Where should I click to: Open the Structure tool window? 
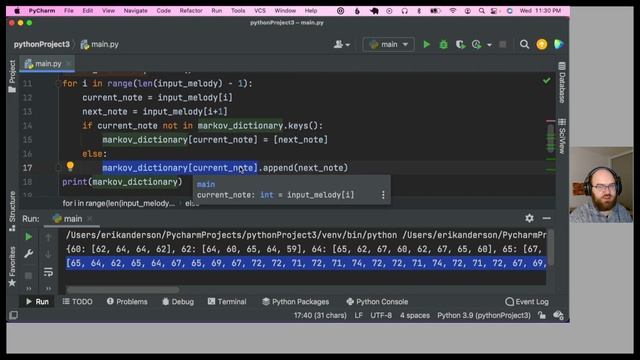coord(12,211)
